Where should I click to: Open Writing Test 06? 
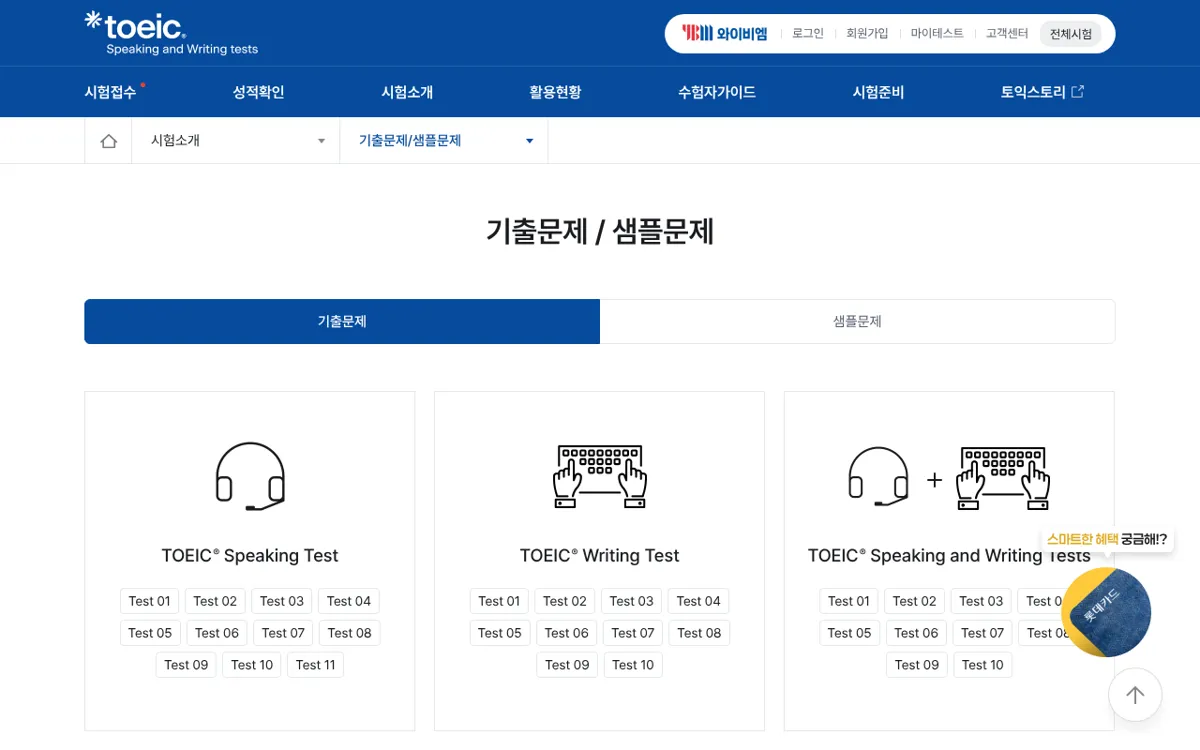pos(567,633)
